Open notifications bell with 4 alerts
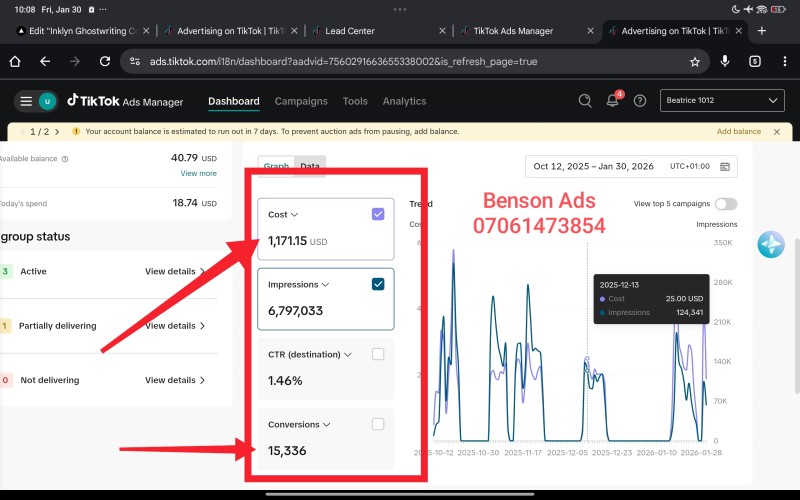 613,100
